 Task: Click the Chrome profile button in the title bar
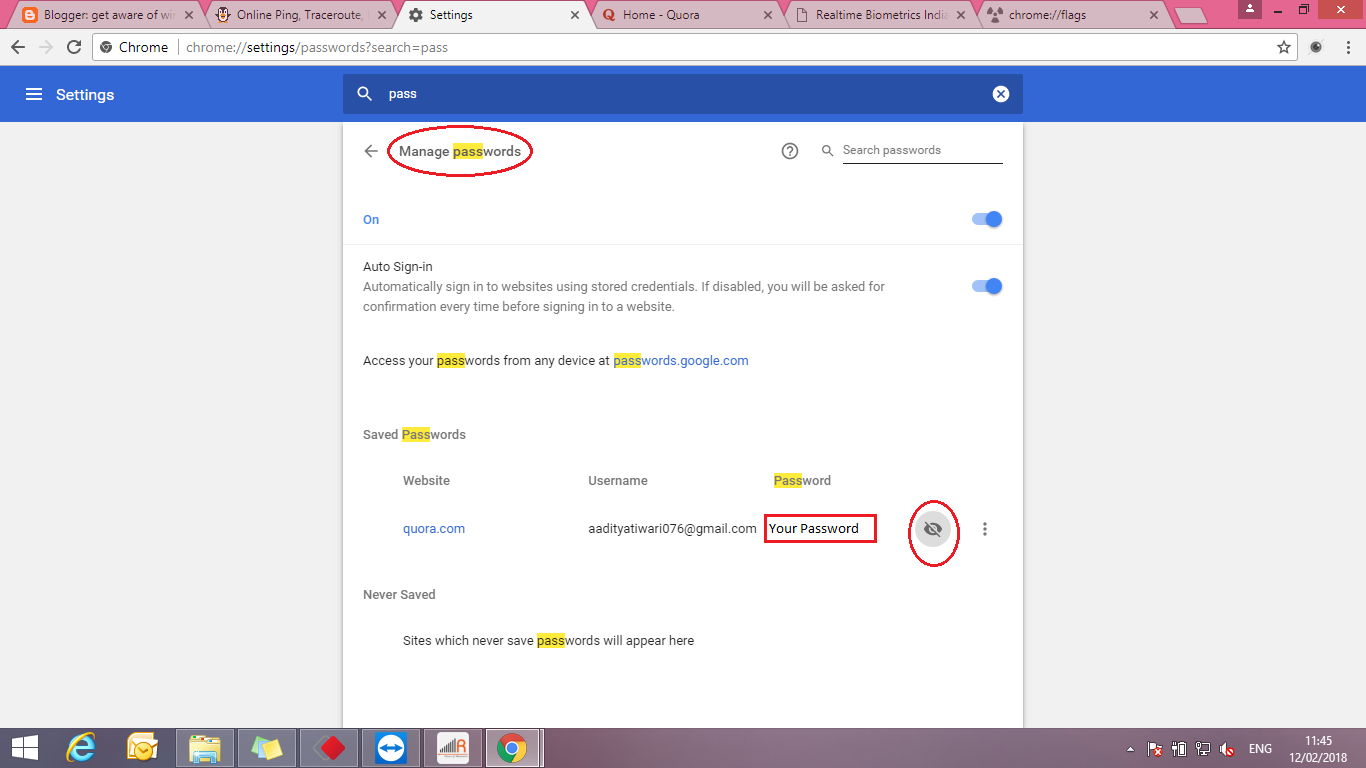1251,9
